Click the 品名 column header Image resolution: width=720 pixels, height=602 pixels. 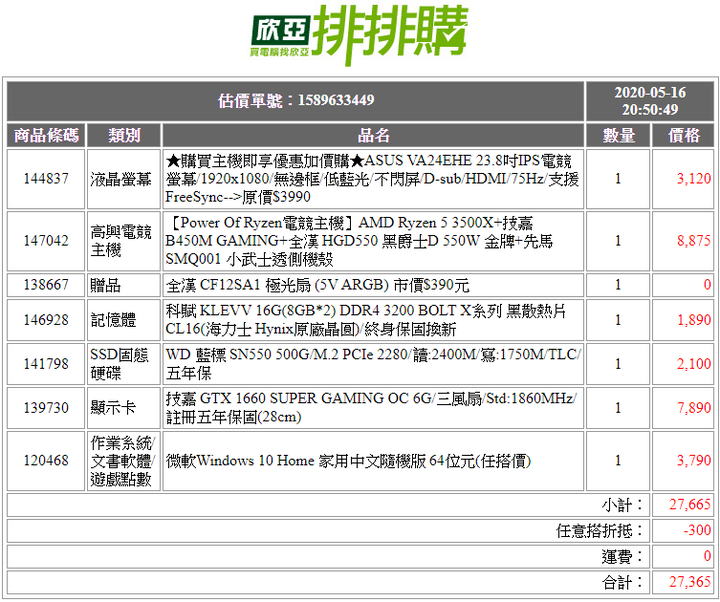point(373,135)
